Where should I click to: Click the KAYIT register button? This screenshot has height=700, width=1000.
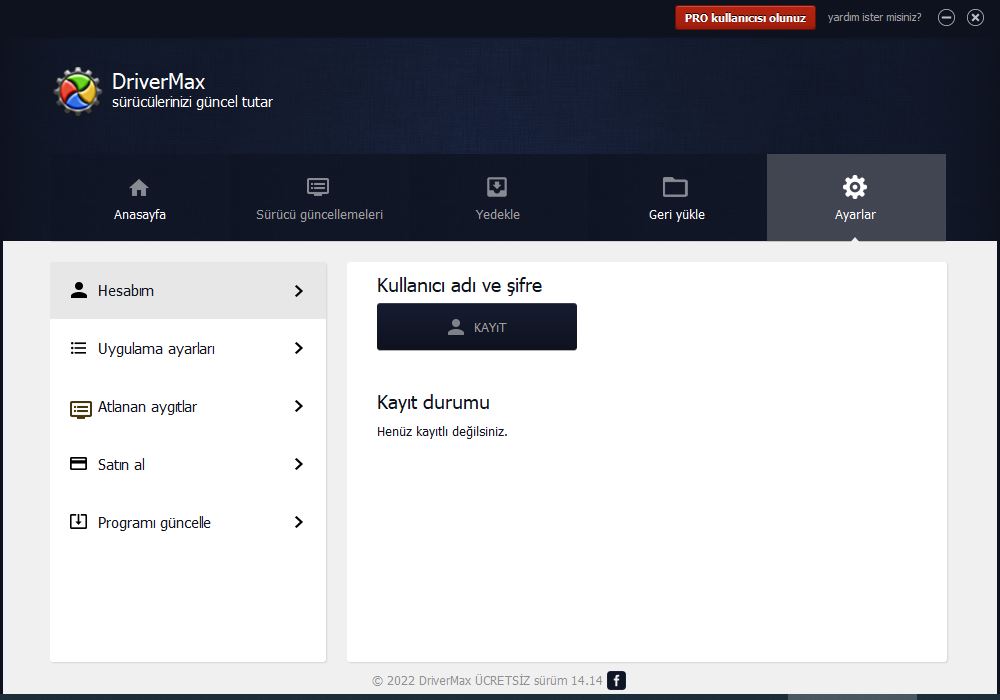476,326
